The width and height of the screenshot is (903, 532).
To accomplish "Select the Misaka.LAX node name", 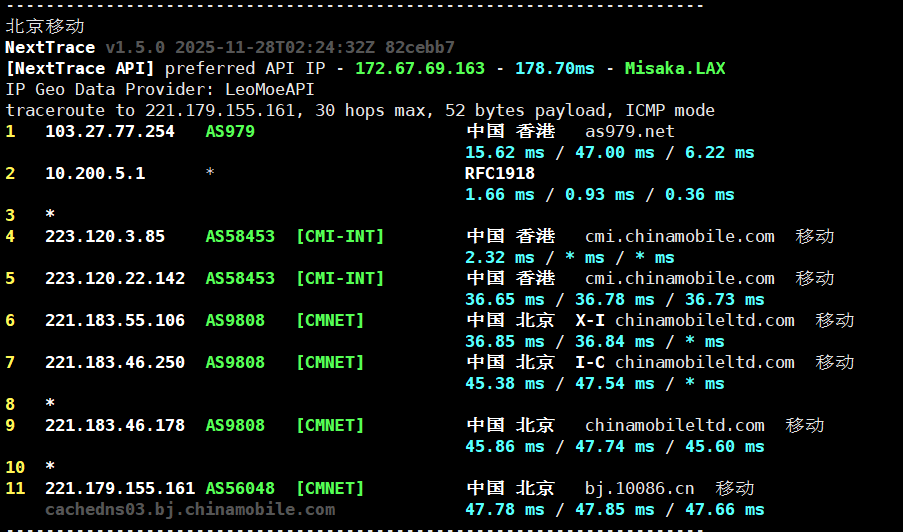I will (675, 68).
